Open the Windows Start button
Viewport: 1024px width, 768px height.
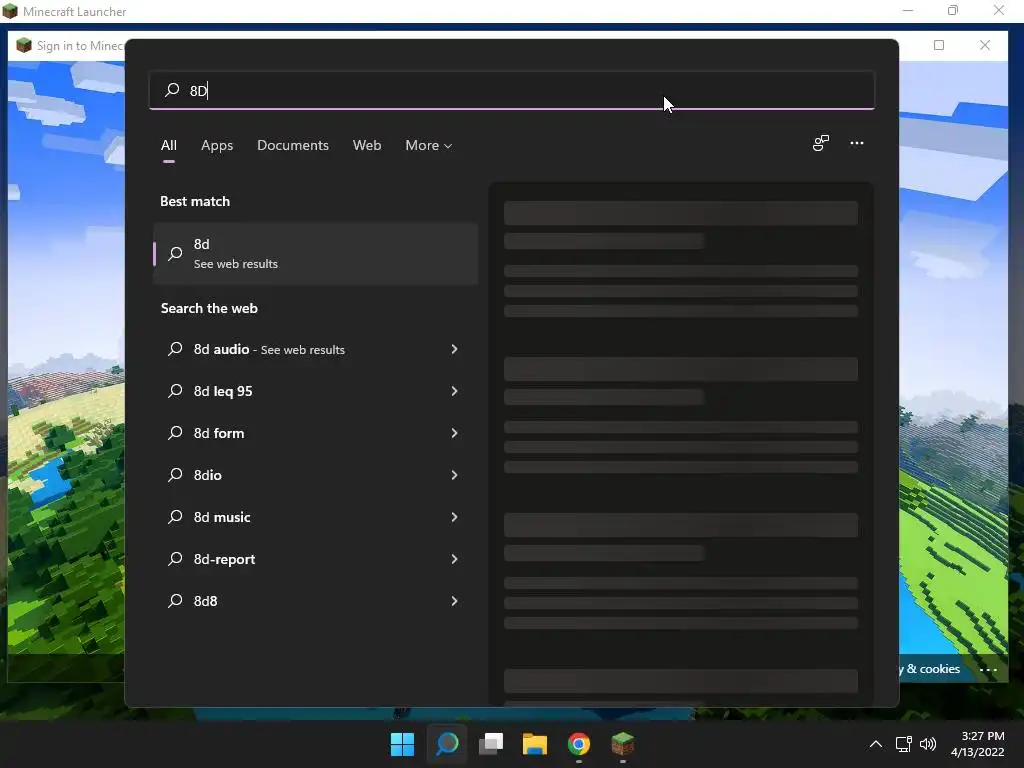[402, 744]
